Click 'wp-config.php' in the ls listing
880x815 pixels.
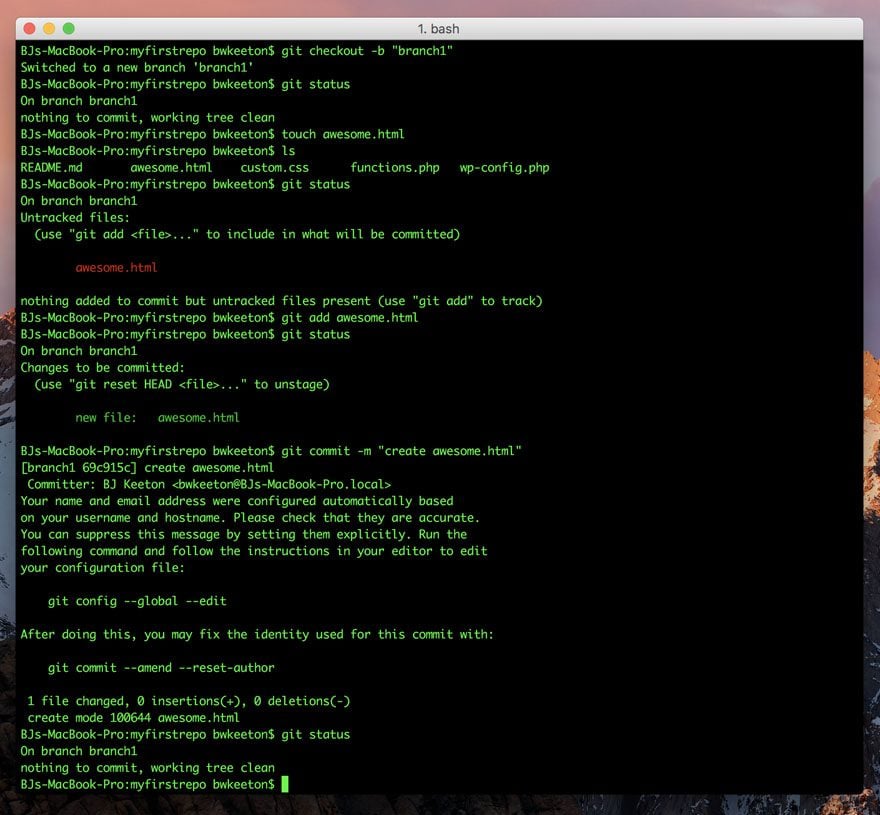[x=505, y=168]
